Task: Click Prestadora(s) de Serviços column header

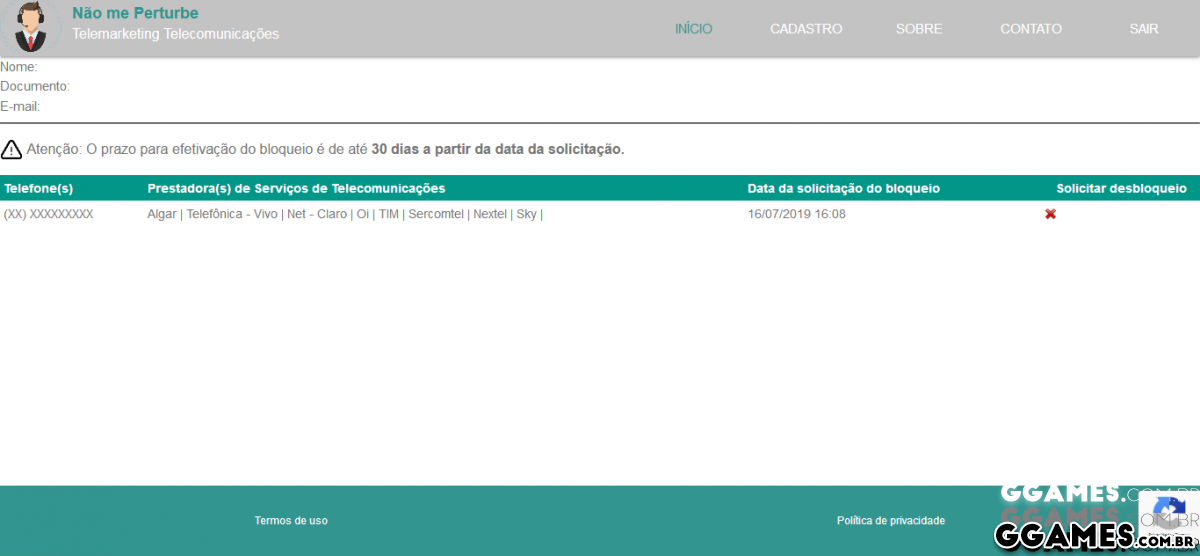Action: click(296, 188)
